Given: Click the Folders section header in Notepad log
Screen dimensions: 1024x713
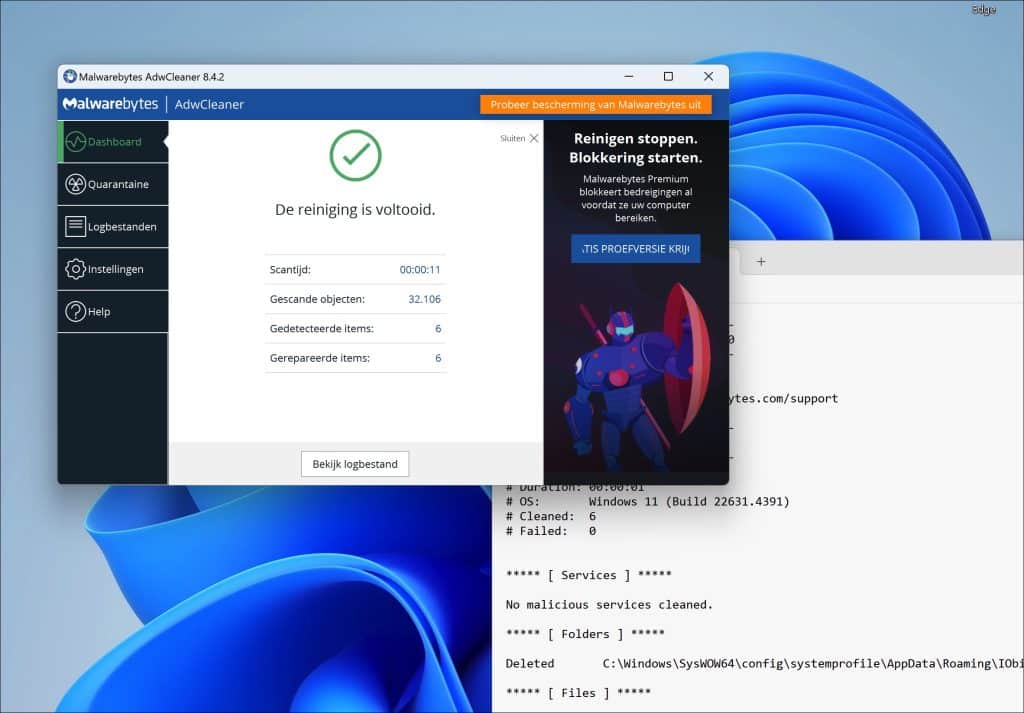Looking at the screenshot, I should coord(584,634).
